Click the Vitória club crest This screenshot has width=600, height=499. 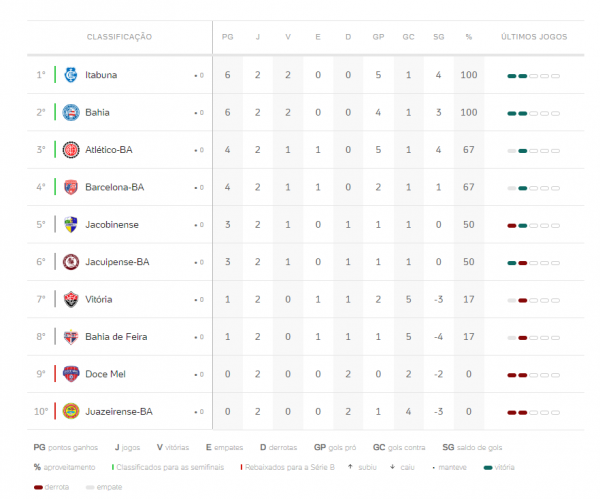pyautogui.click(x=71, y=299)
